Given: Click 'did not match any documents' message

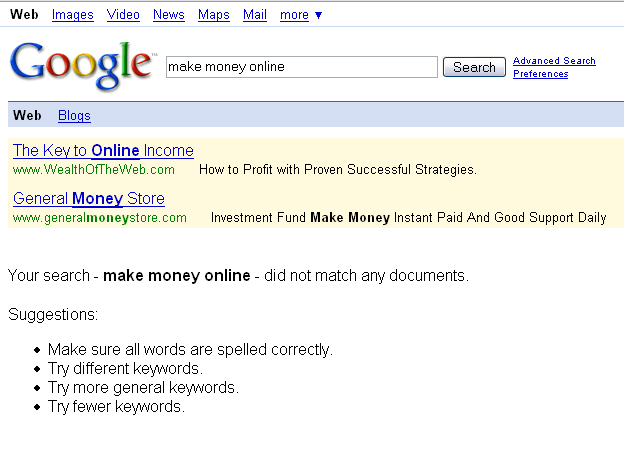Looking at the screenshot, I should (366, 275).
